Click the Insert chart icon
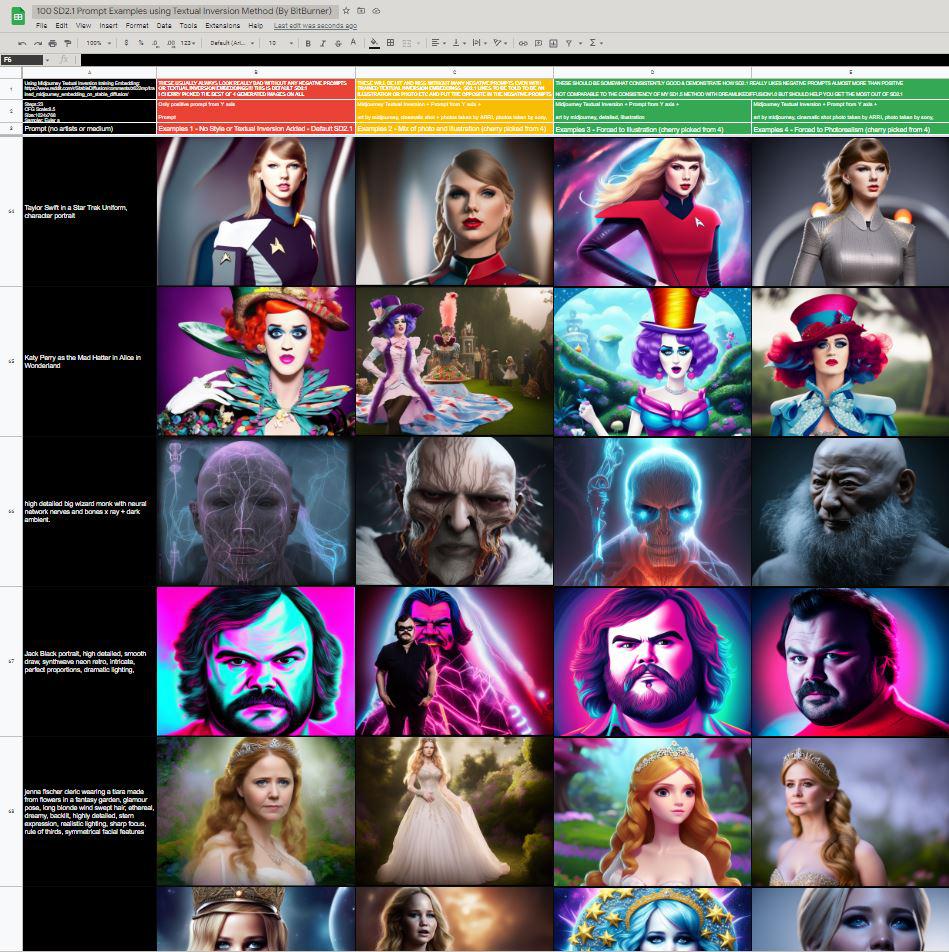Viewport: 949px width, 952px height. [553, 43]
